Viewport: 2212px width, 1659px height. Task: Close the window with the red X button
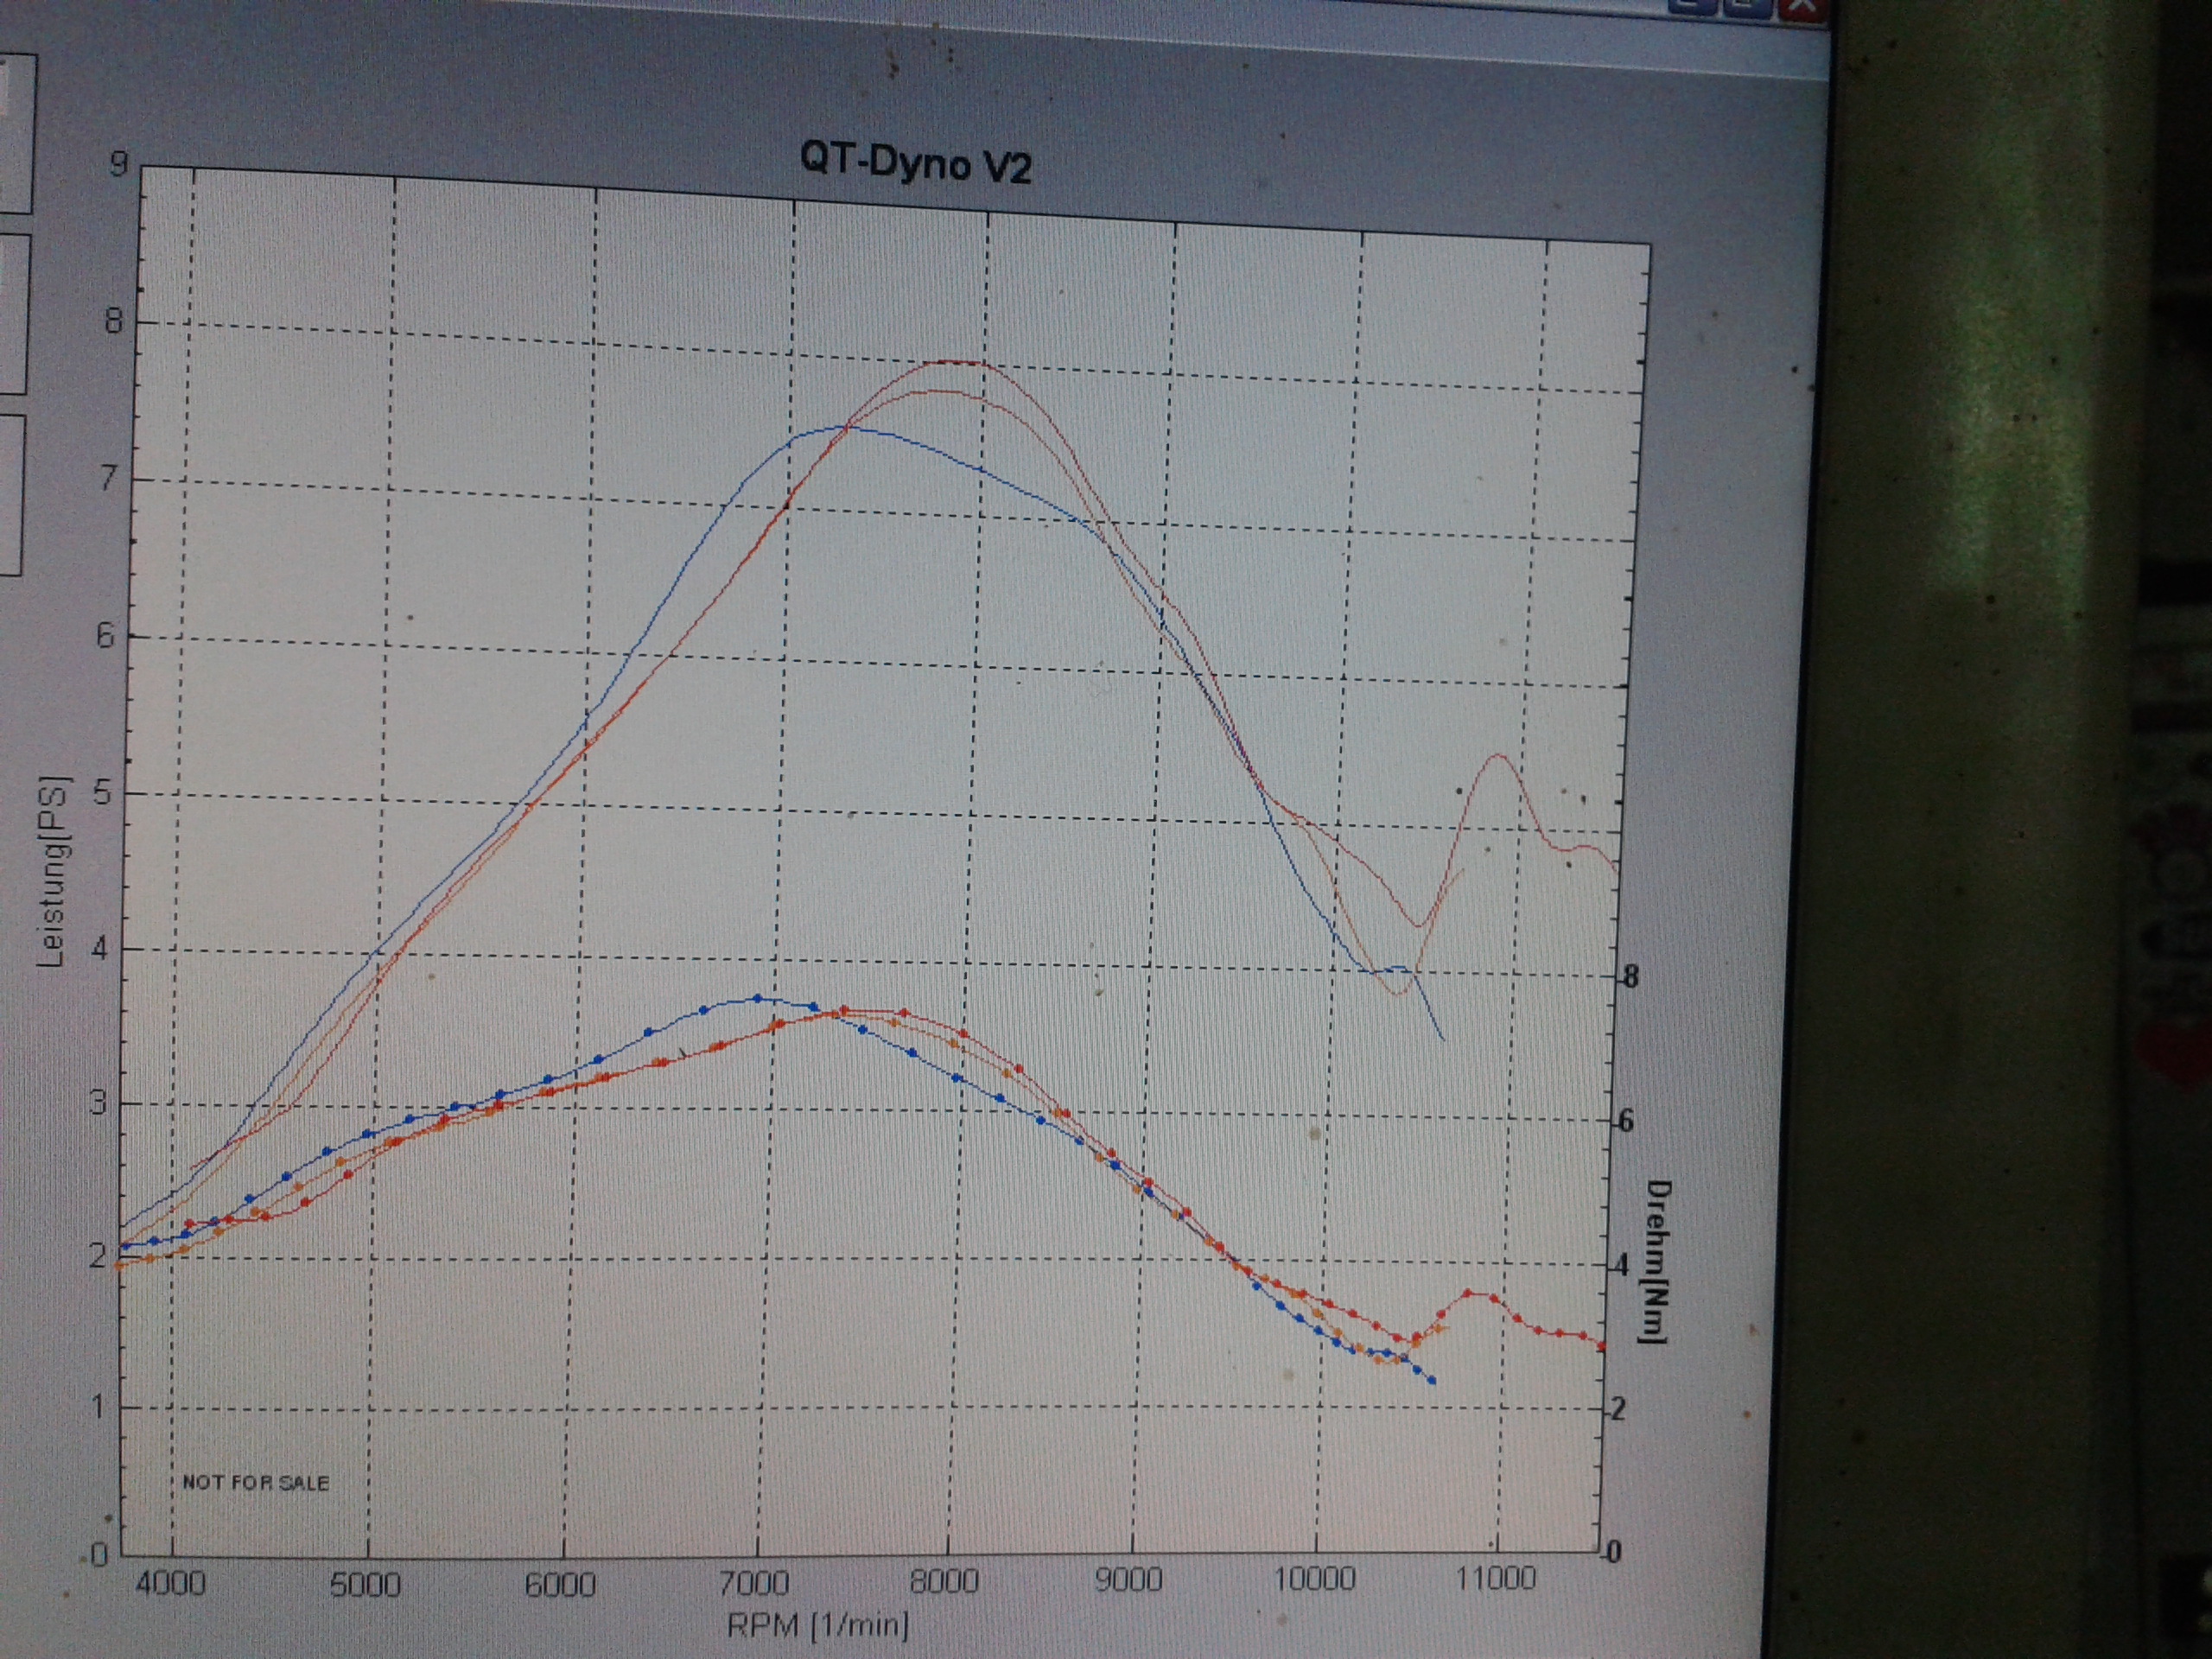pos(1802,6)
